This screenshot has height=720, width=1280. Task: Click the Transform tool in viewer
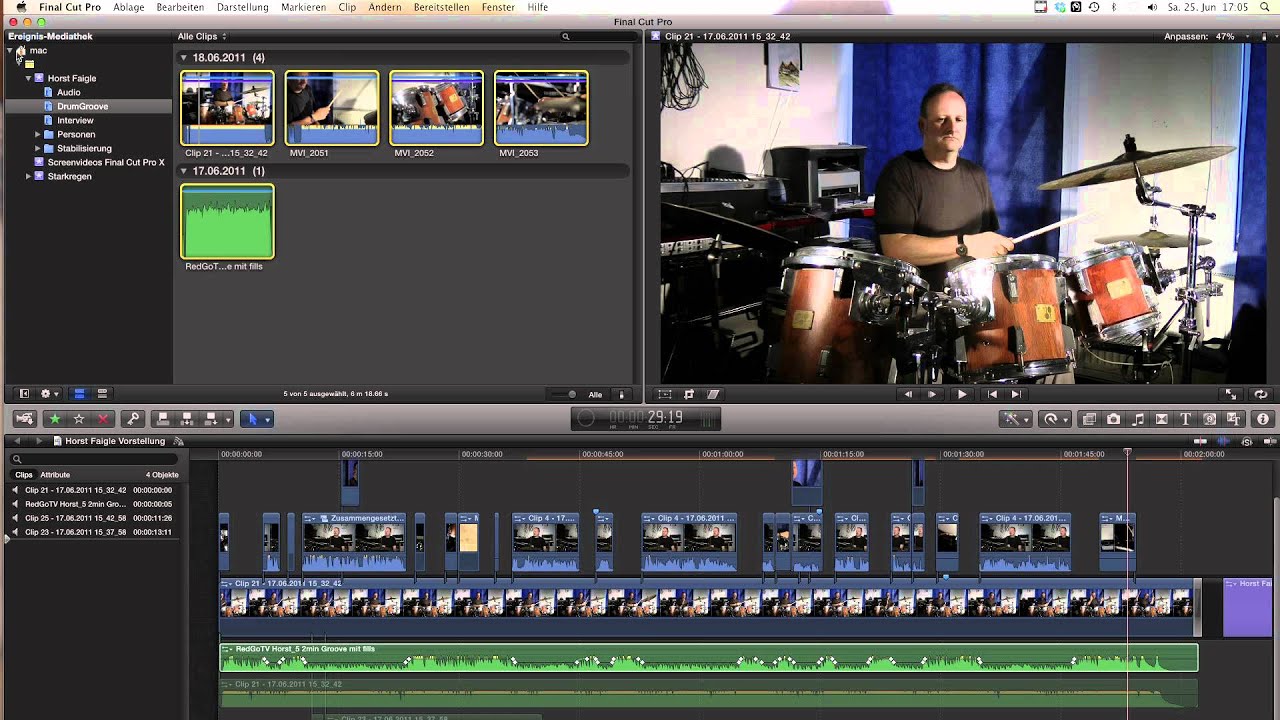click(664, 394)
